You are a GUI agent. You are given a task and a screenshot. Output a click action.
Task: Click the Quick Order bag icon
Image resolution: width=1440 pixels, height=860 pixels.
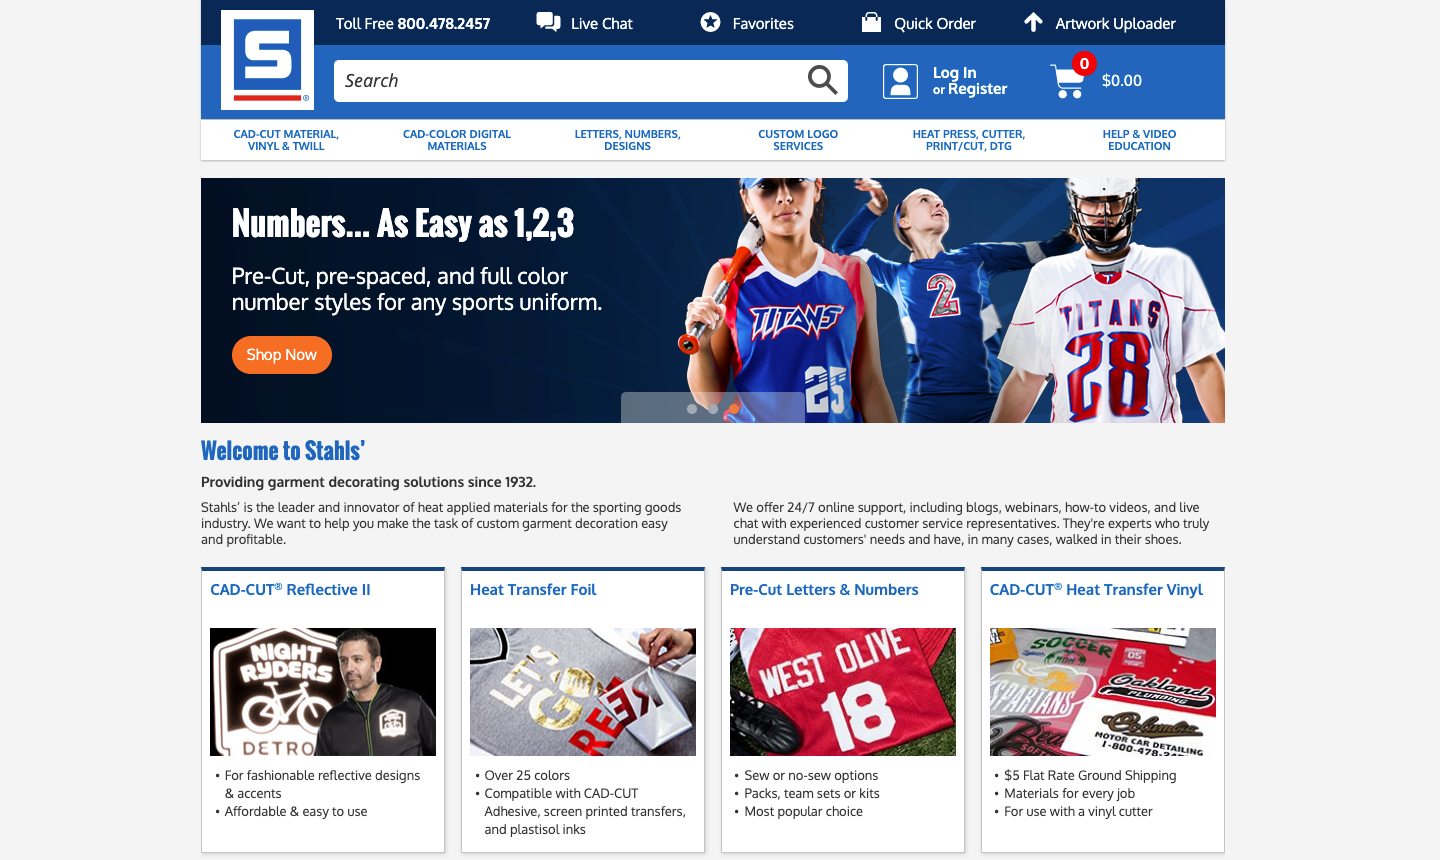871,22
